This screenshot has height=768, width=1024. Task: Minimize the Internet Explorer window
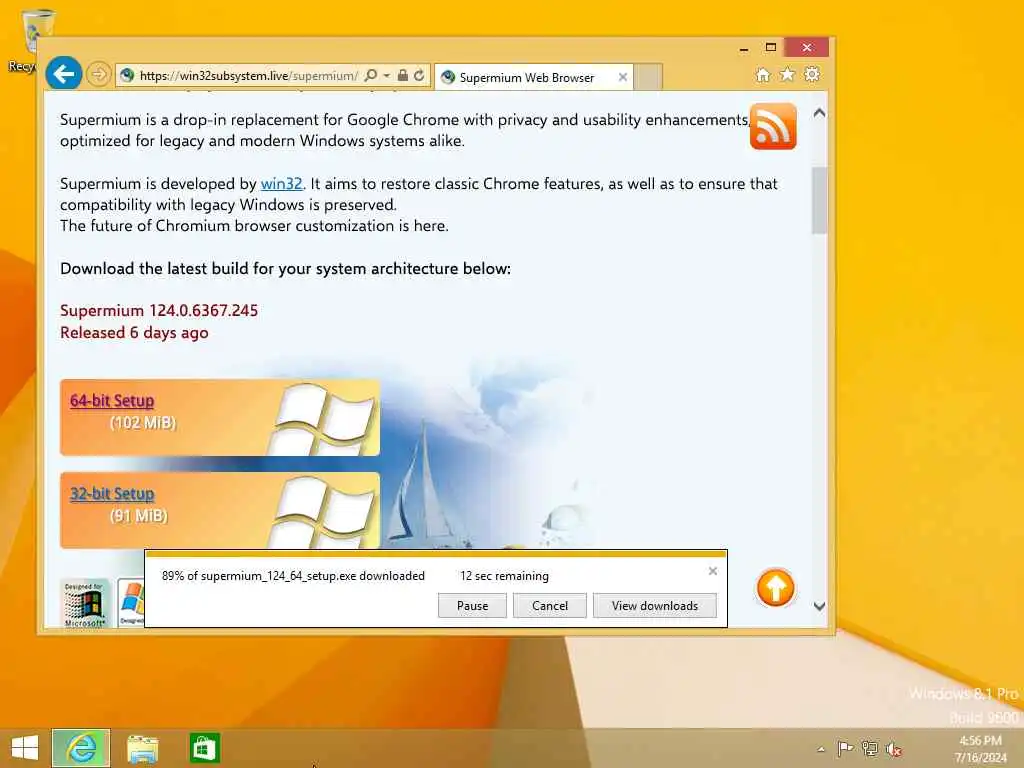(744, 48)
